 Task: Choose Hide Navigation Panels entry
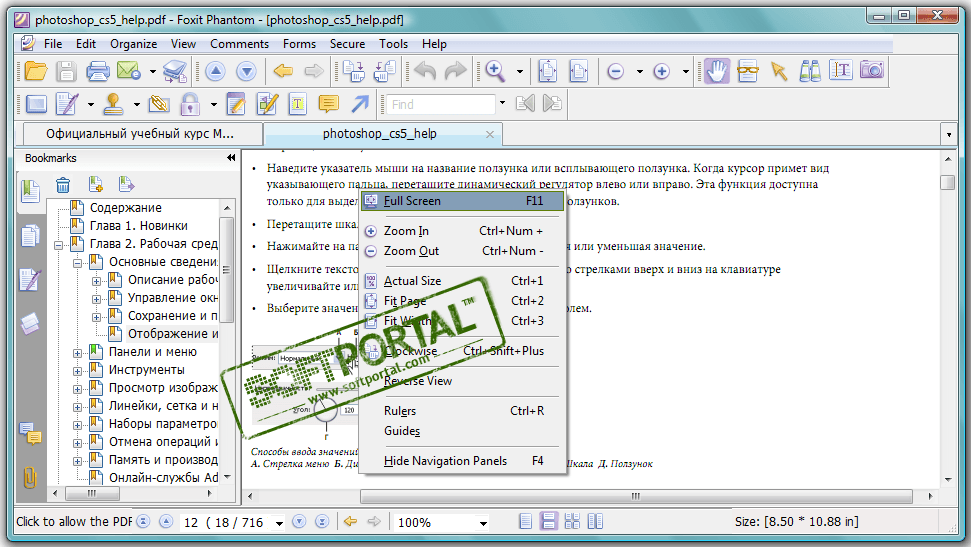coord(463,461)
